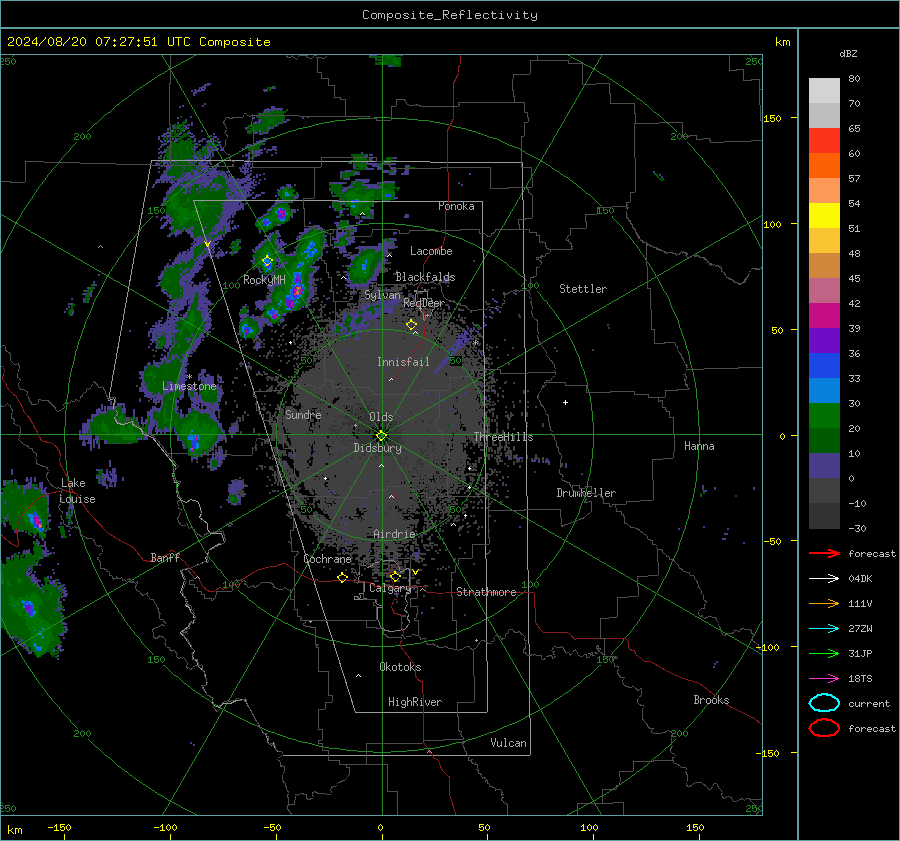This screenshot has height=841, width=900.
Task: Click the ThreeHills city label
Action: click(x=503, y=437)
